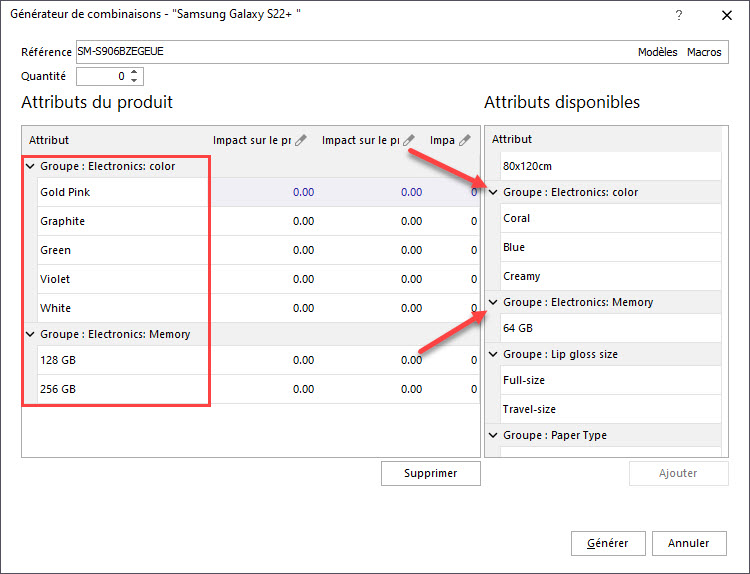
Task: Click 256 GB first price impact 0.00 cell
Action: point(303,389)
